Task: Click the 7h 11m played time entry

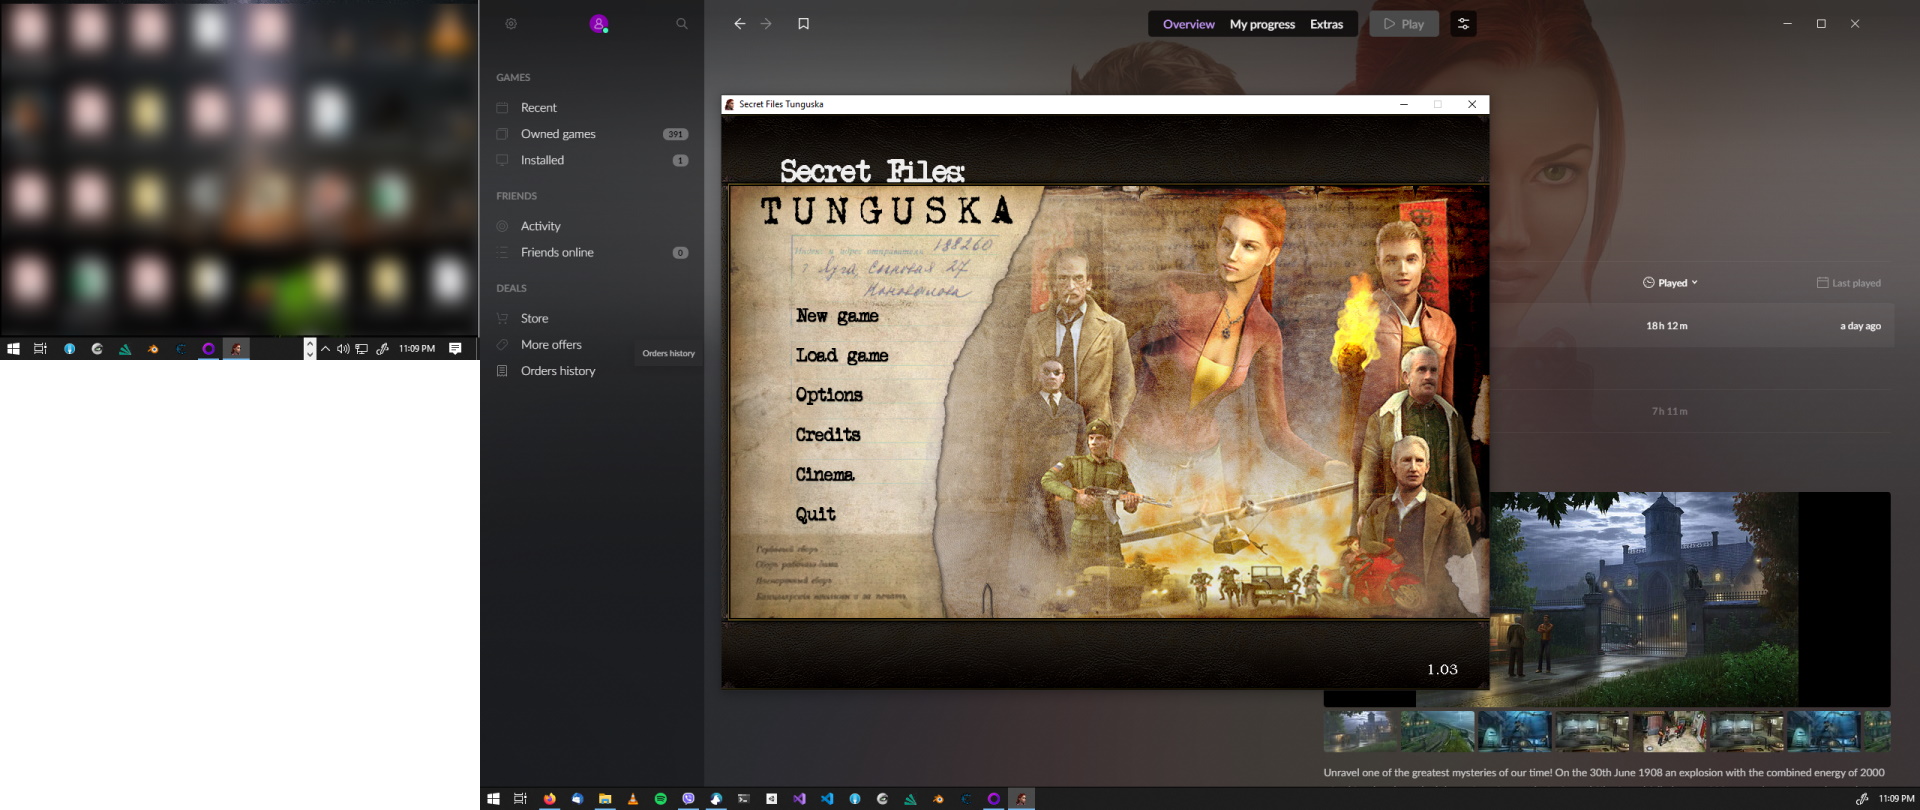Action: point(1669,411)
